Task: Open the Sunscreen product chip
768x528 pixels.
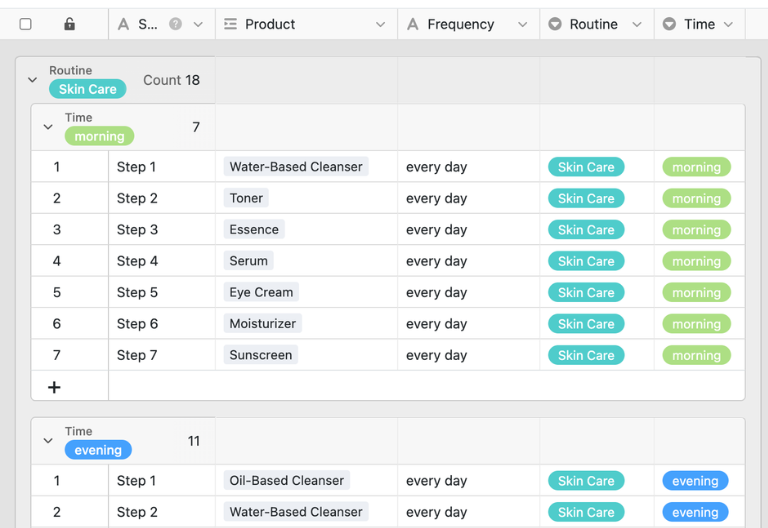Action: [x=261, y=355]
